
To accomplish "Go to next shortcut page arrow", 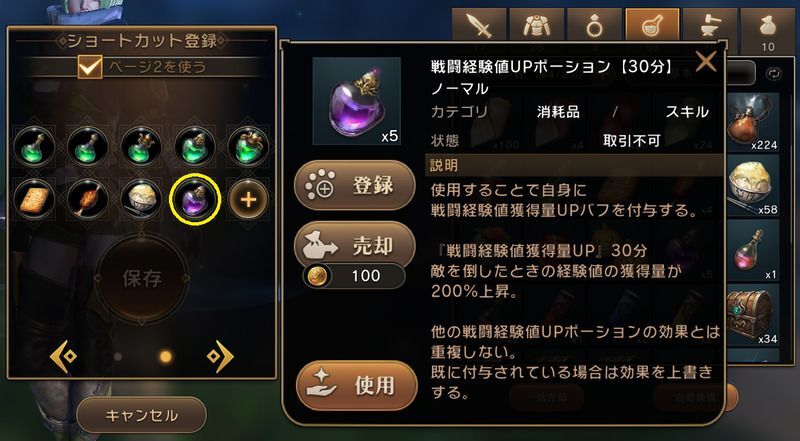I will coord(220,356).
